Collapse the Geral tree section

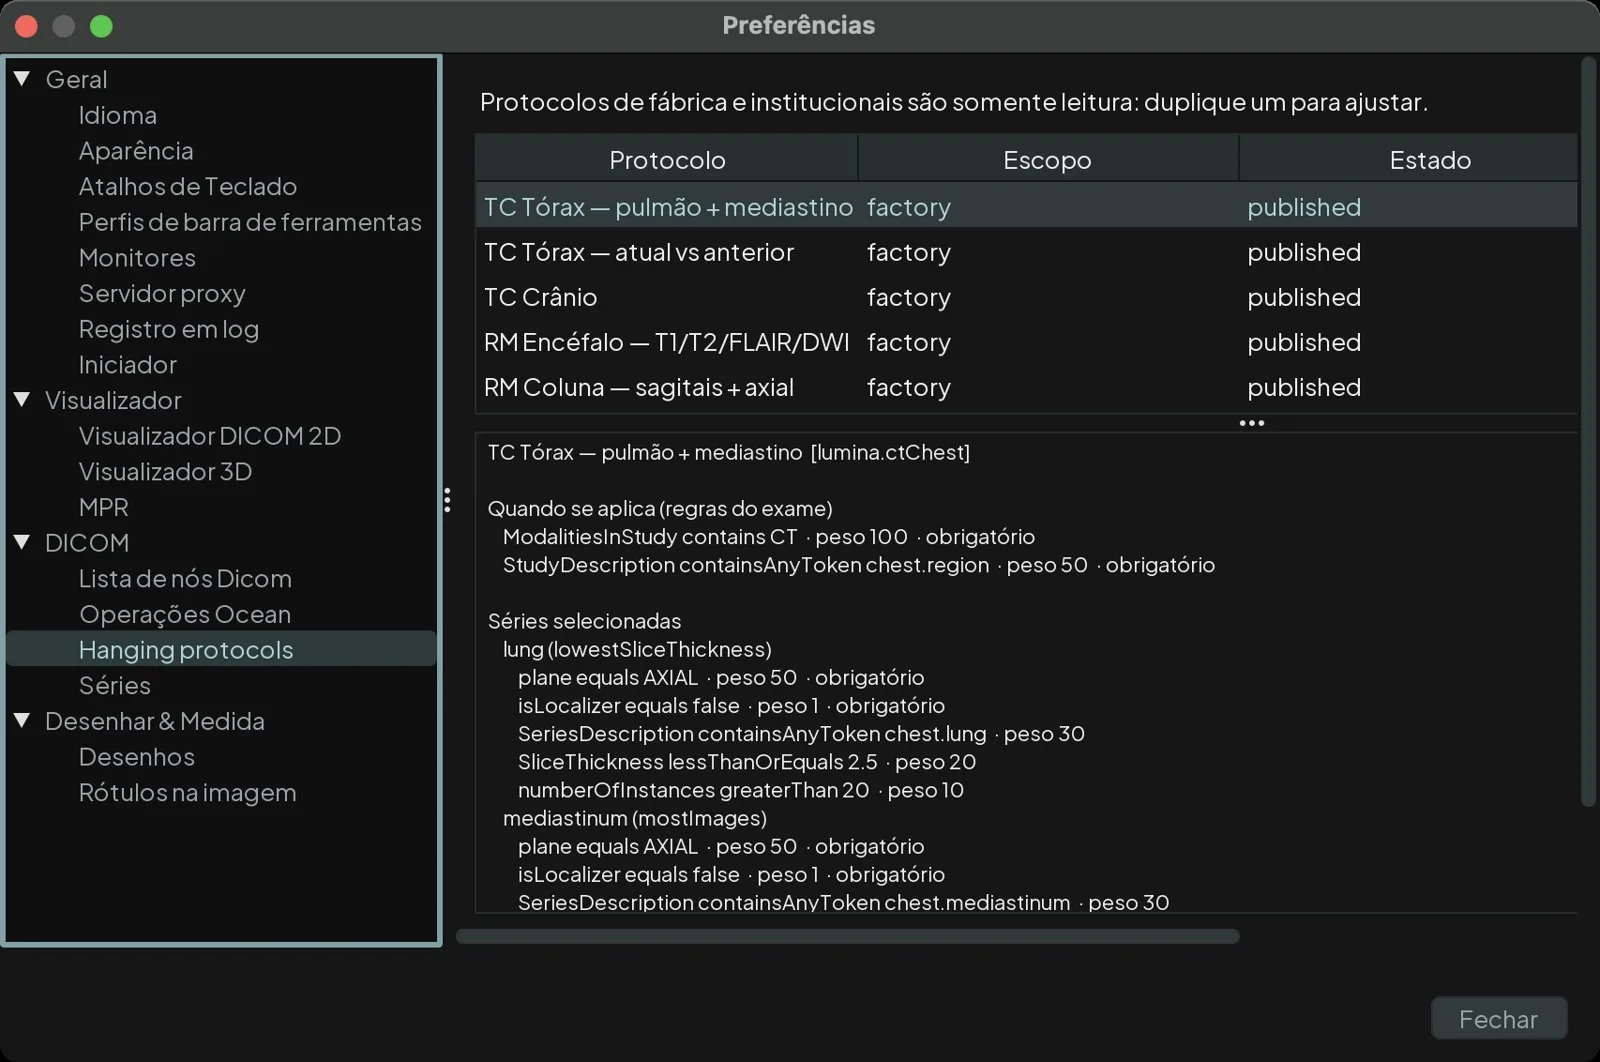[22, 78]
